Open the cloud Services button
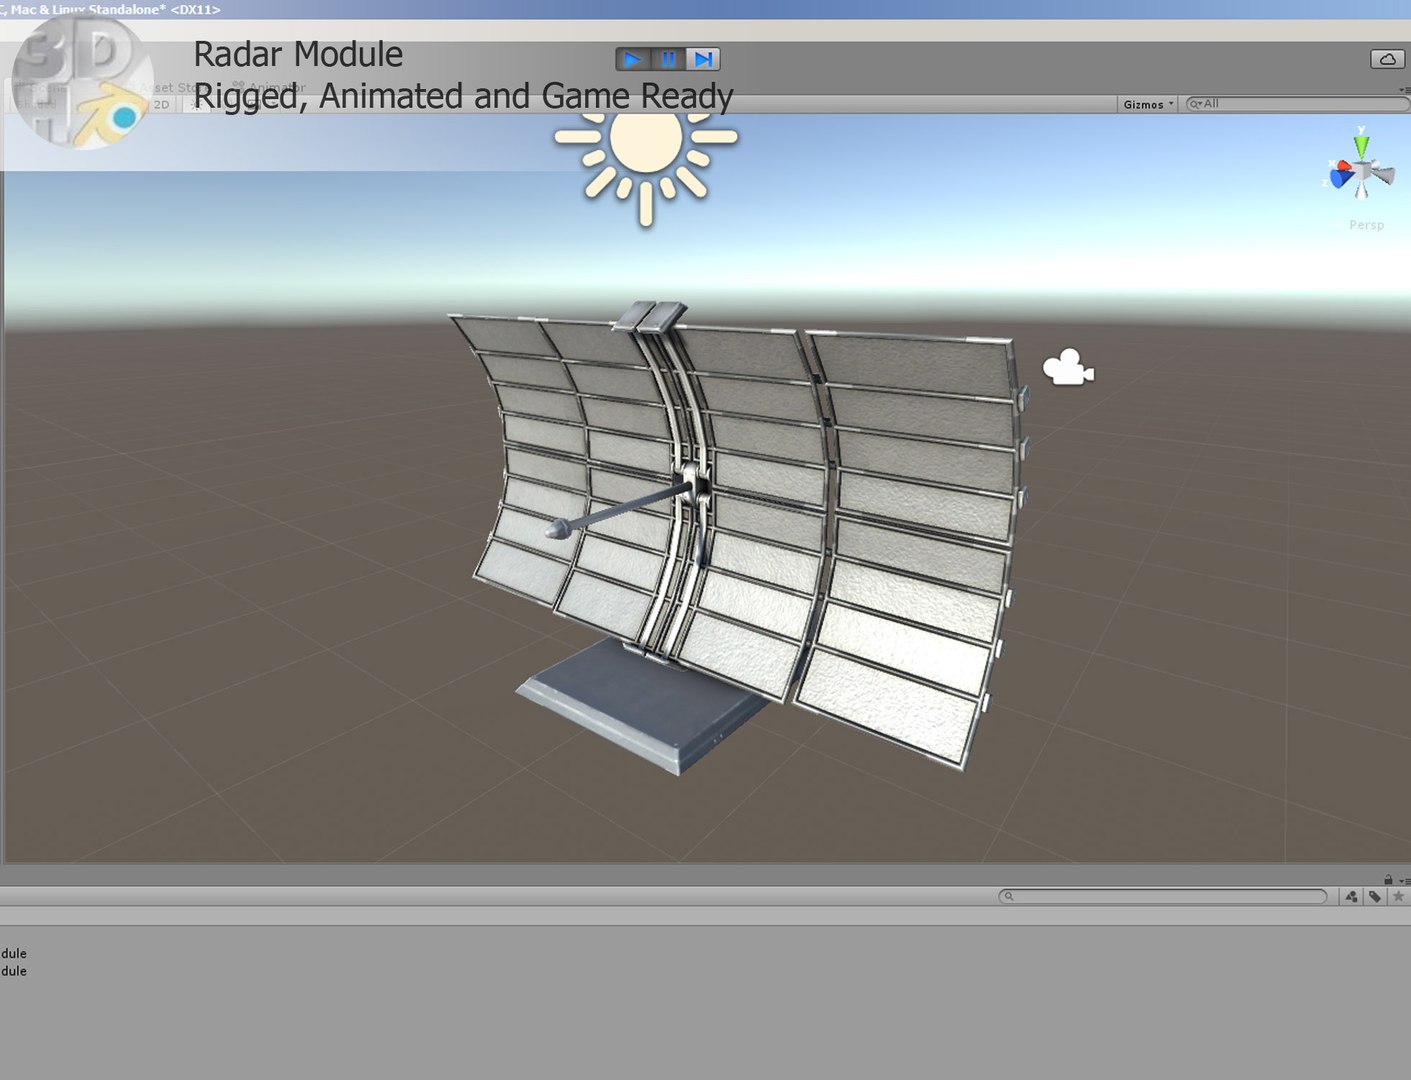This screenshot has width=1411, height=1080. (x=1387, y=59)
